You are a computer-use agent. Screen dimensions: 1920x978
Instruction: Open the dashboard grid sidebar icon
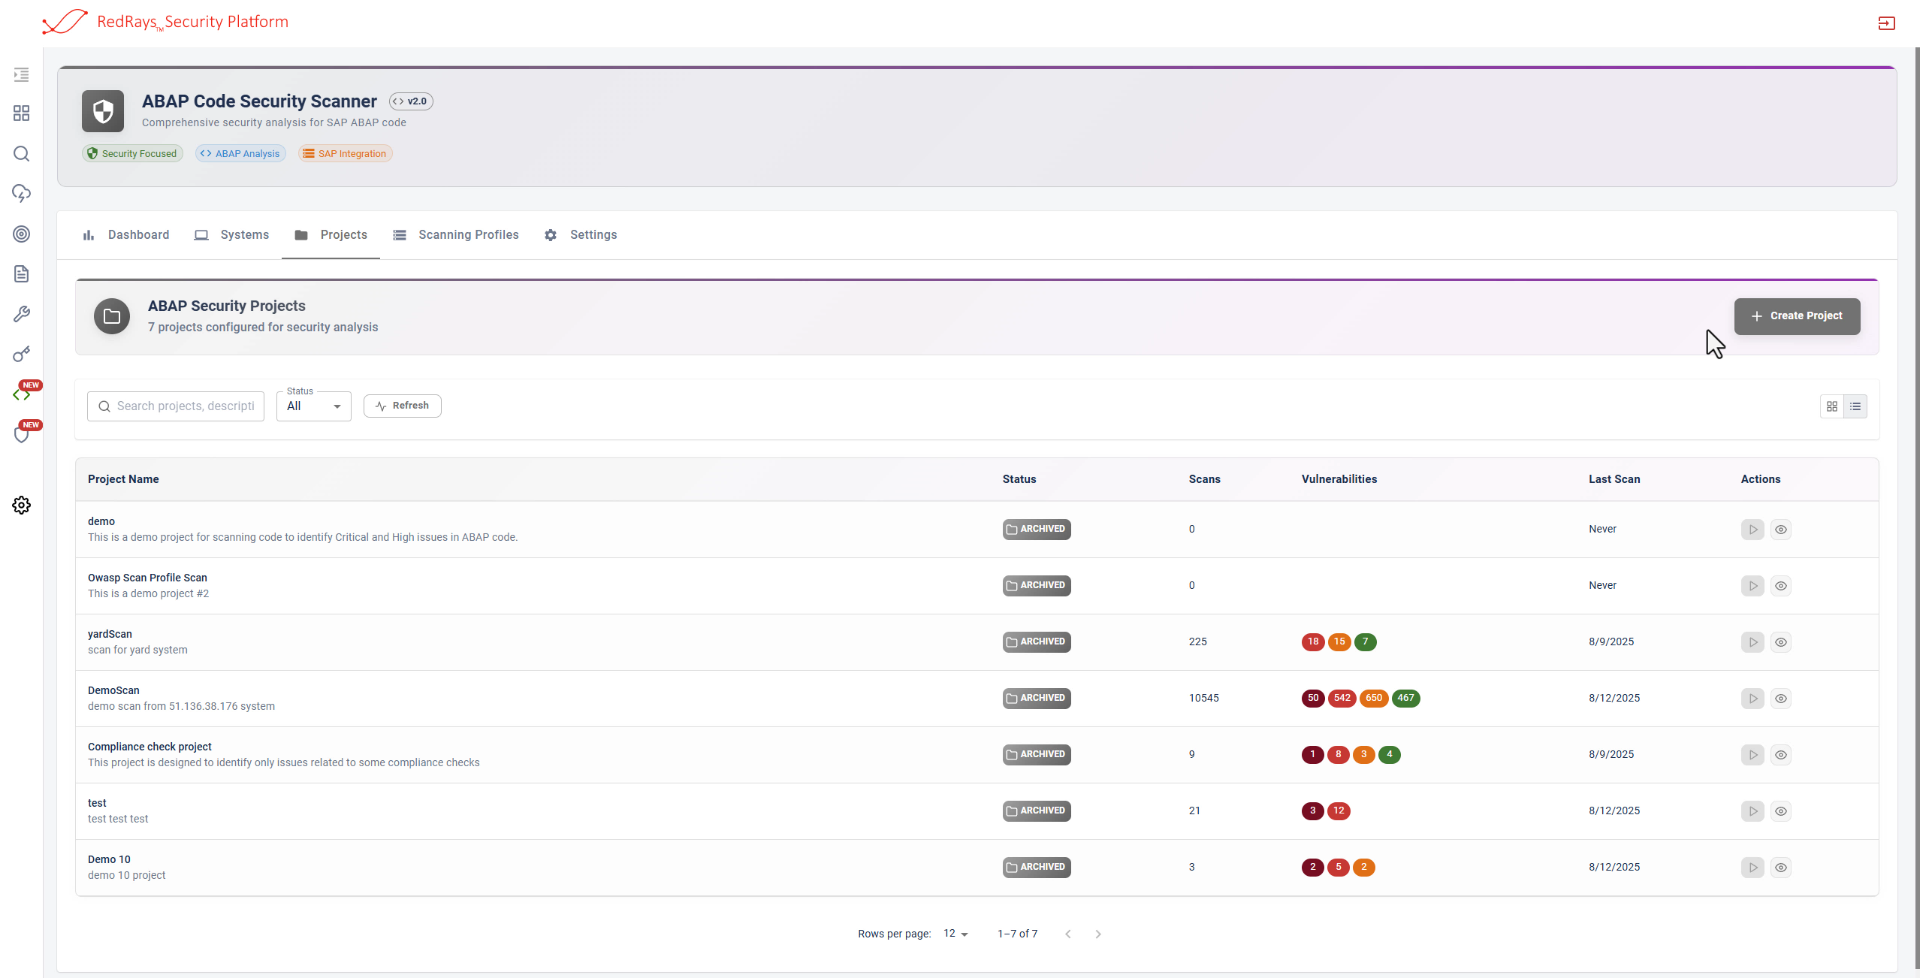[21, 113]
